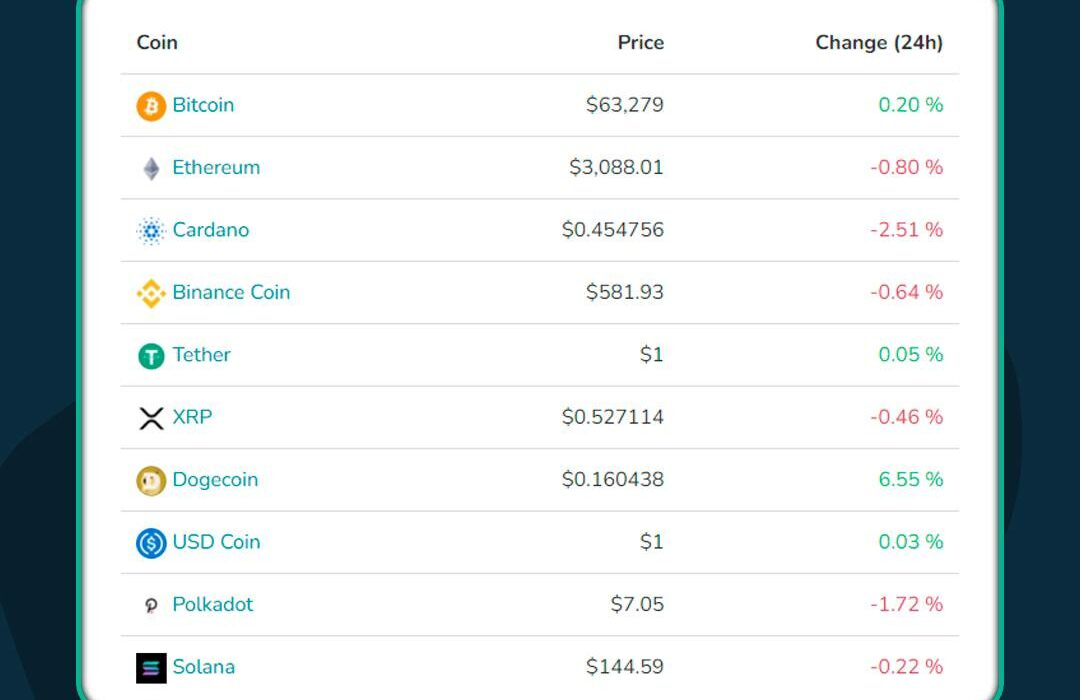
Task: Click the blue Cardano dotted icon
Action: pyautogui.click(x=151, y=231)
